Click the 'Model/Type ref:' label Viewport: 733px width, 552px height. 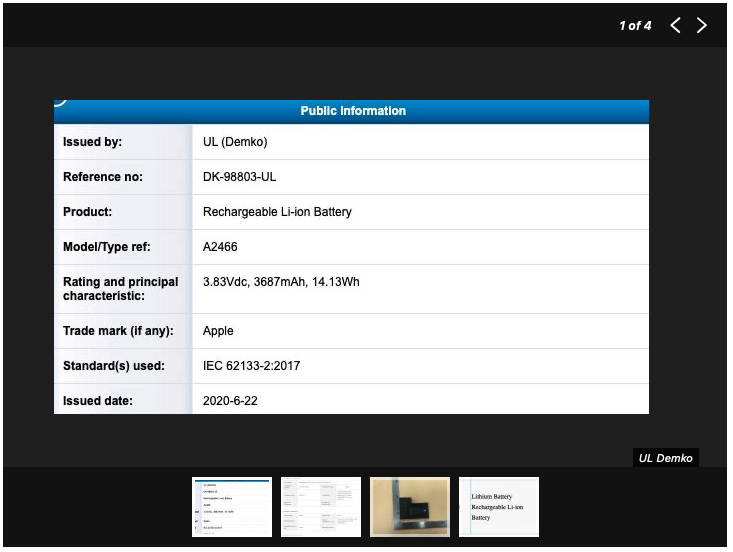tap(107, 247)
